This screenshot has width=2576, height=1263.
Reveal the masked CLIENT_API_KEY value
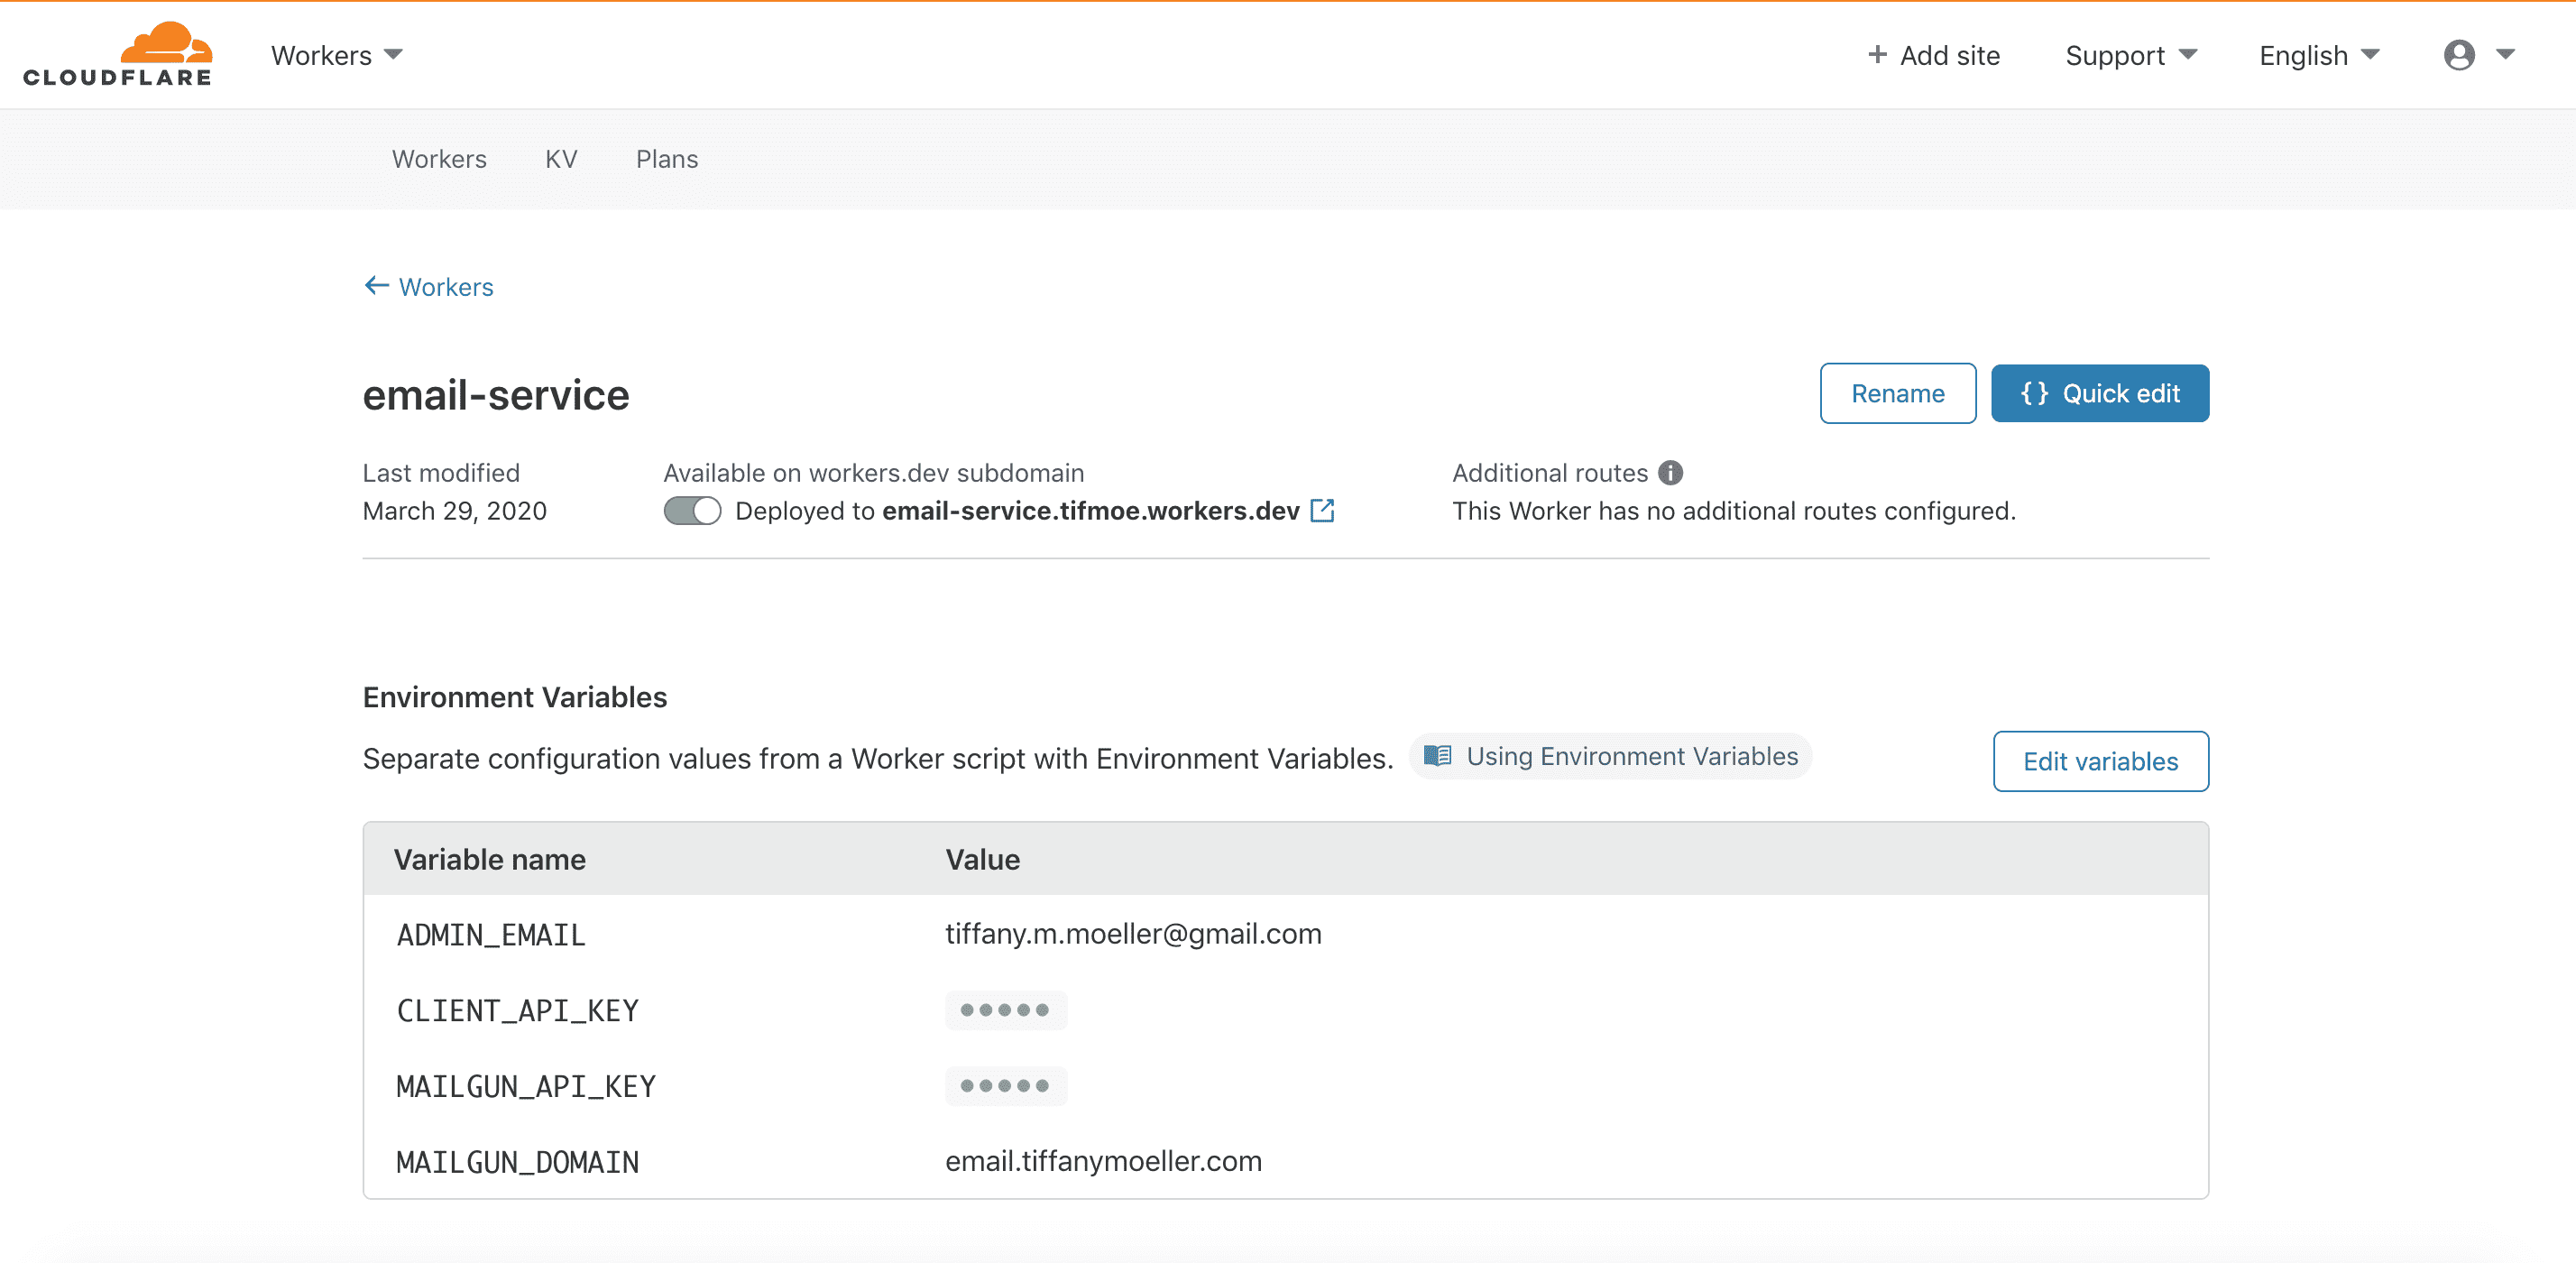1005,1010
